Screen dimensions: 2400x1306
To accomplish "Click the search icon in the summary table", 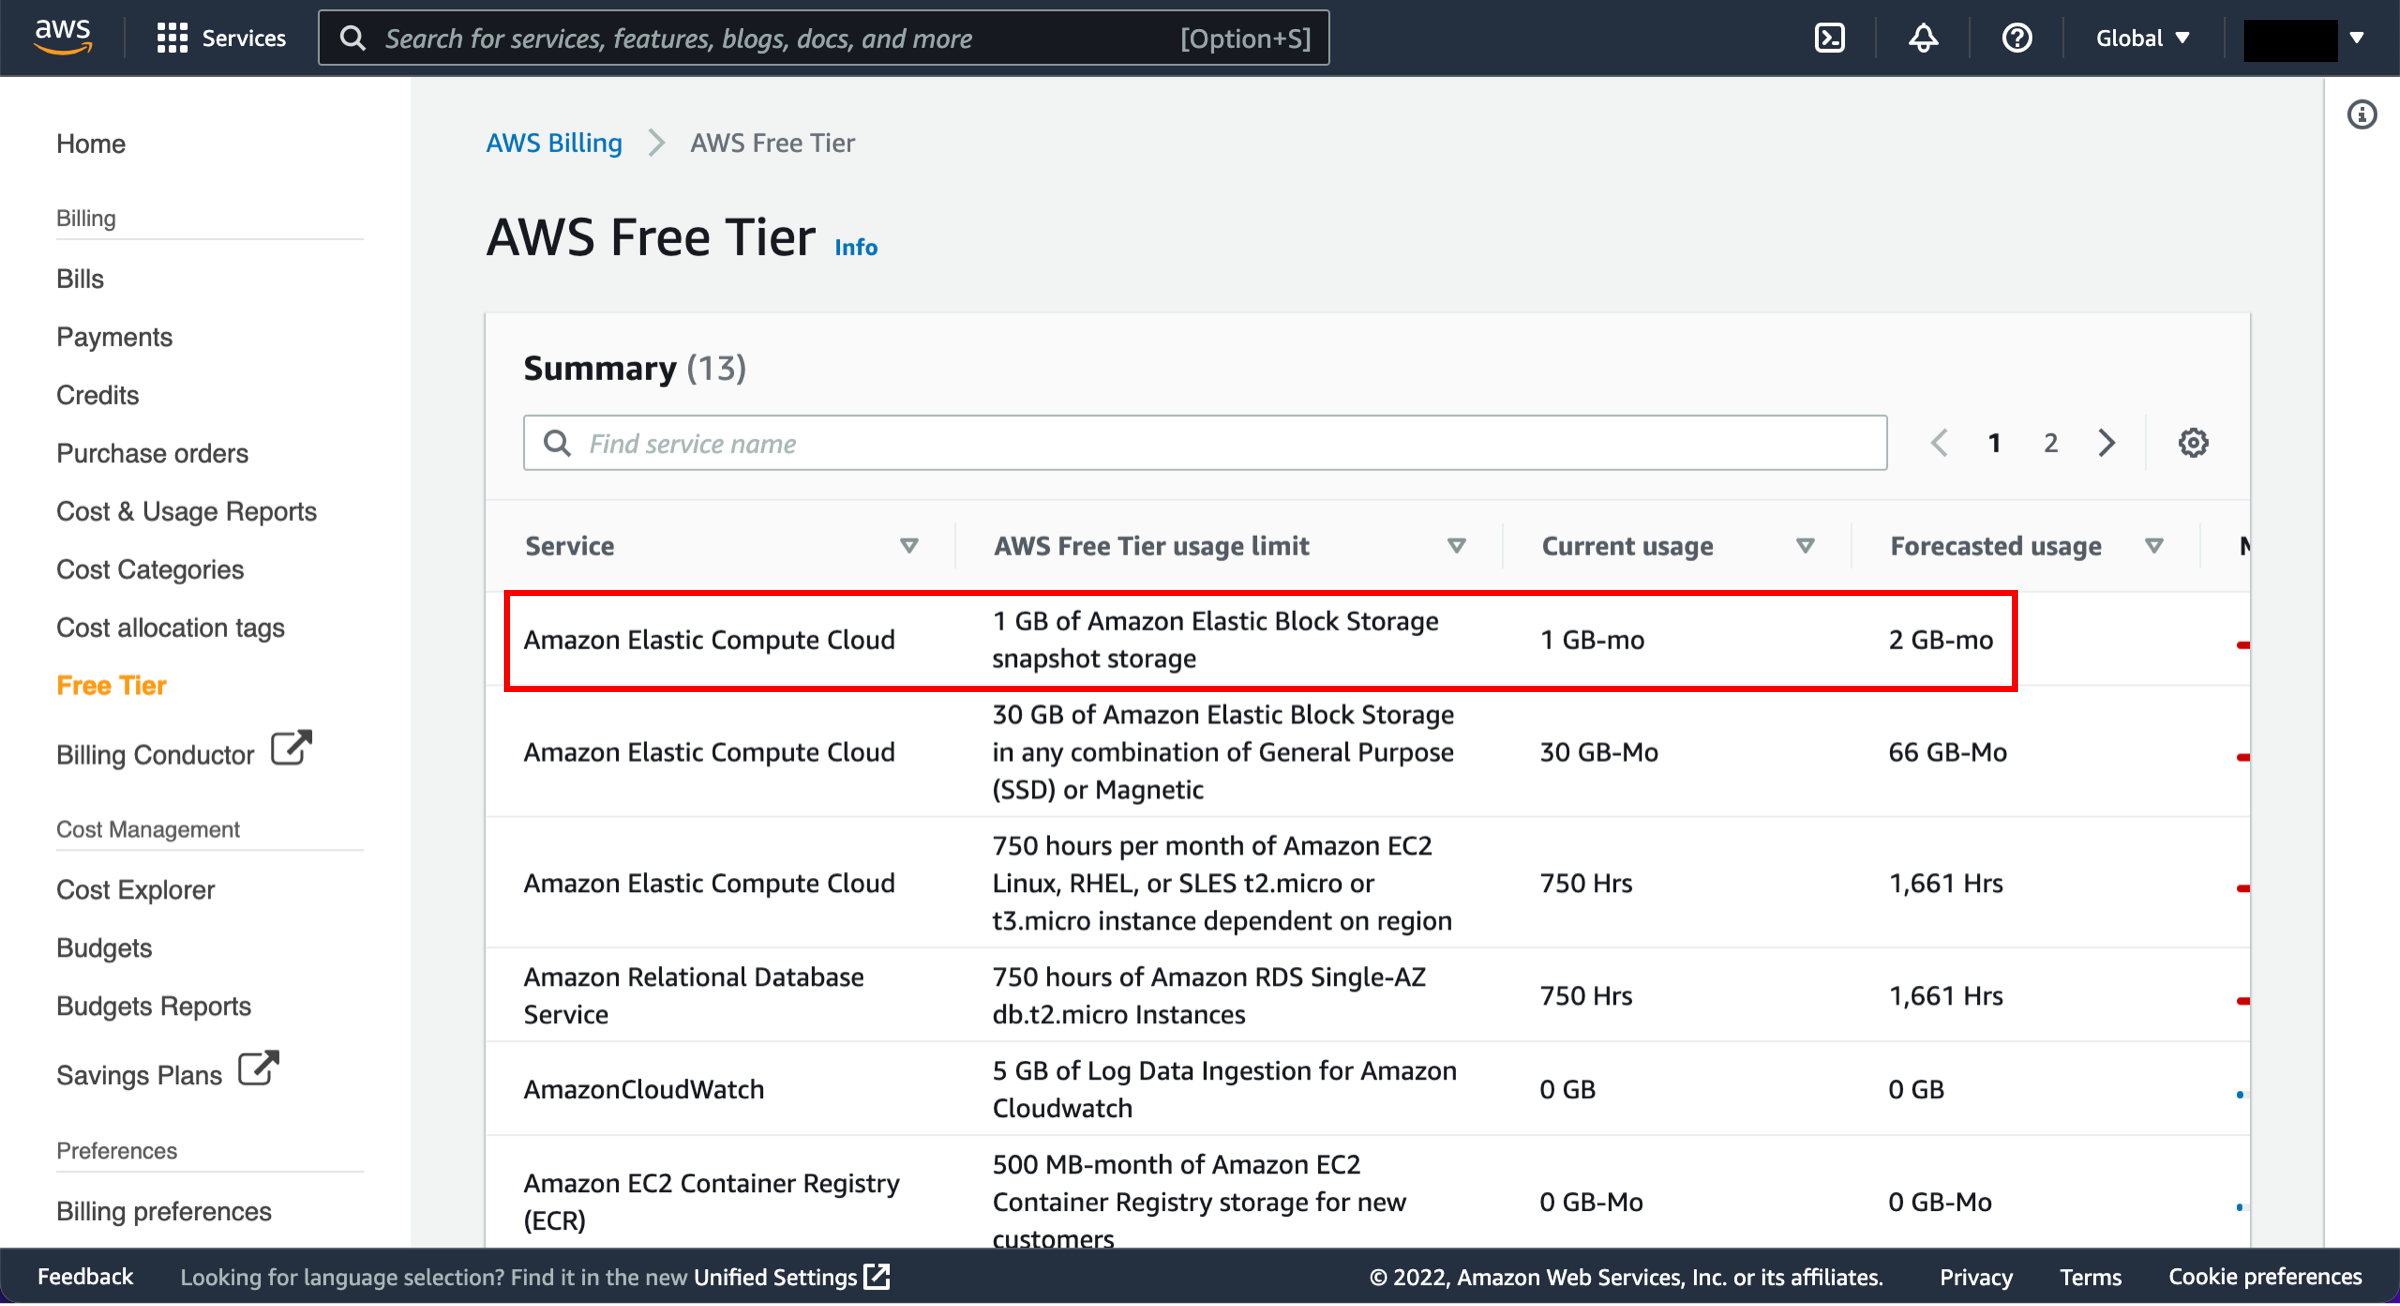I will [x=559, y=442].
